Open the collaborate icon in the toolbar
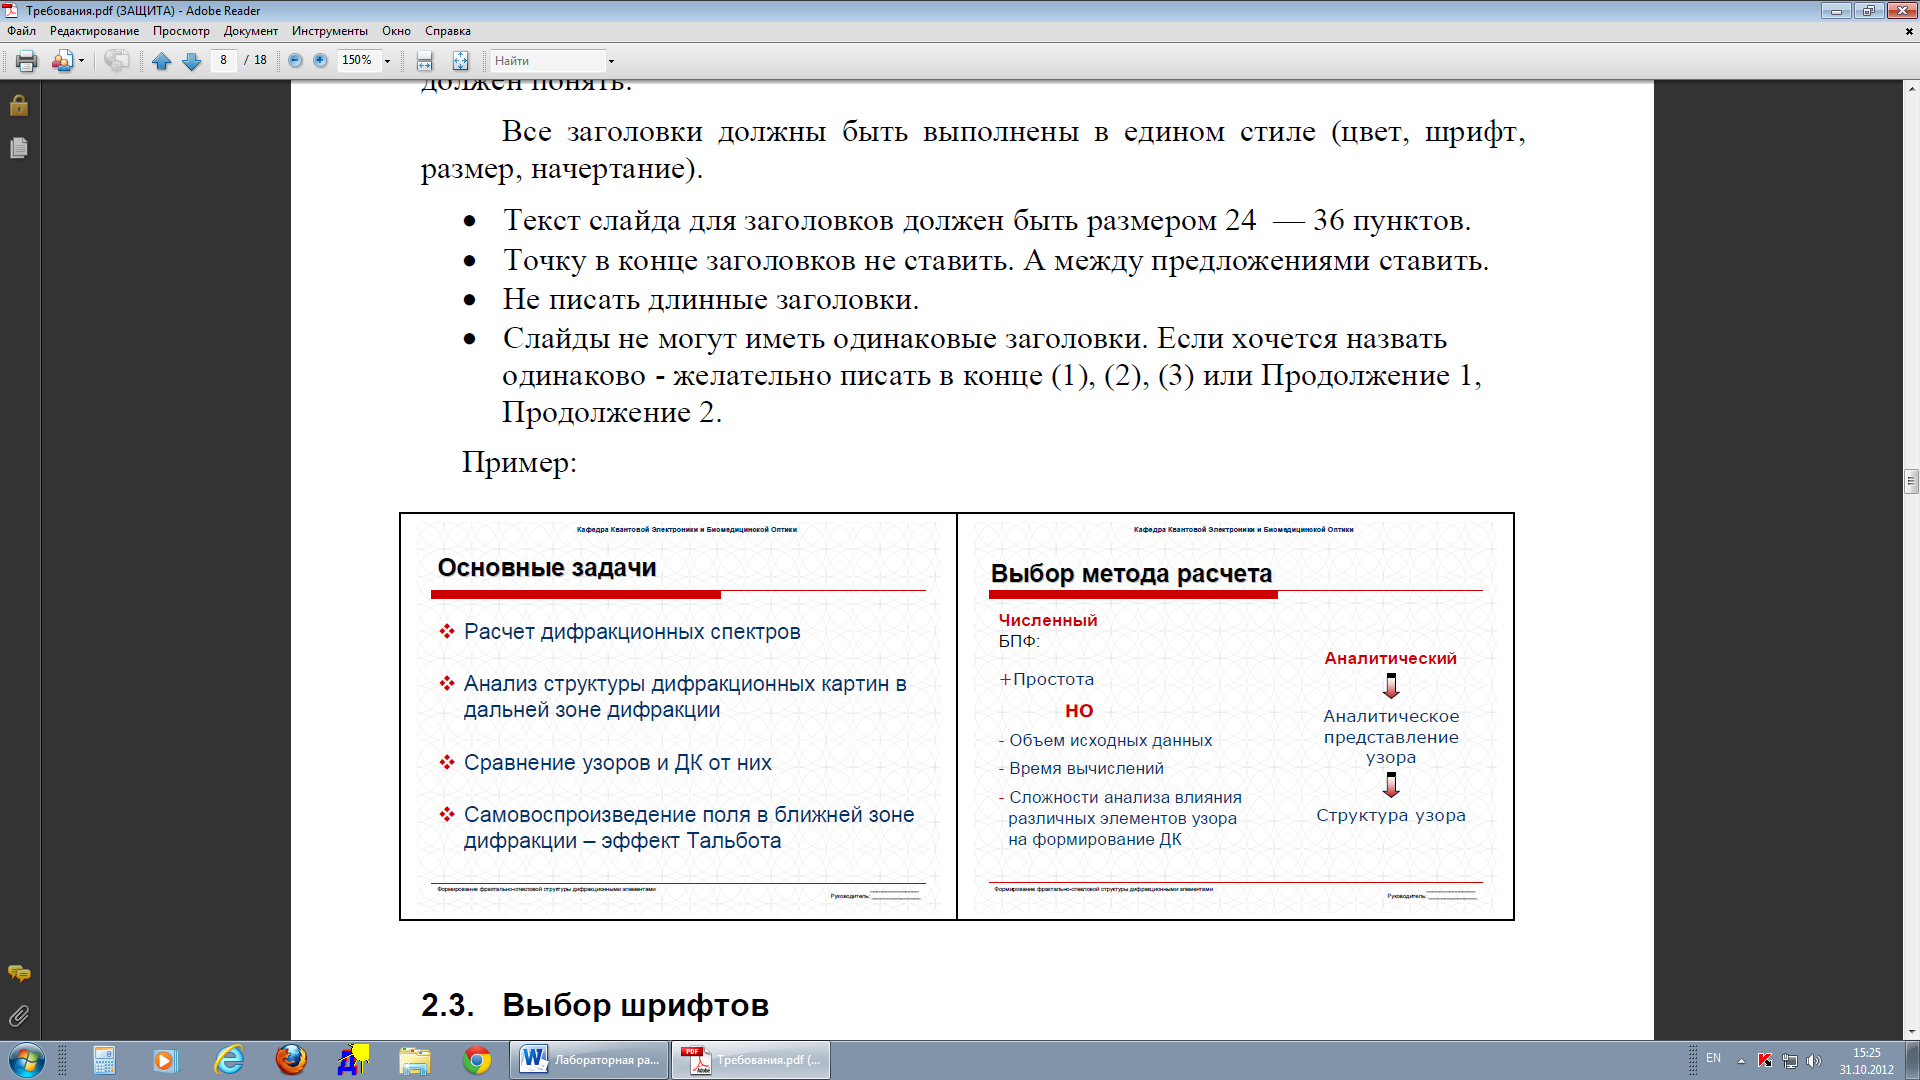The image size is (1920, 1080). click(x=62, y=61)
